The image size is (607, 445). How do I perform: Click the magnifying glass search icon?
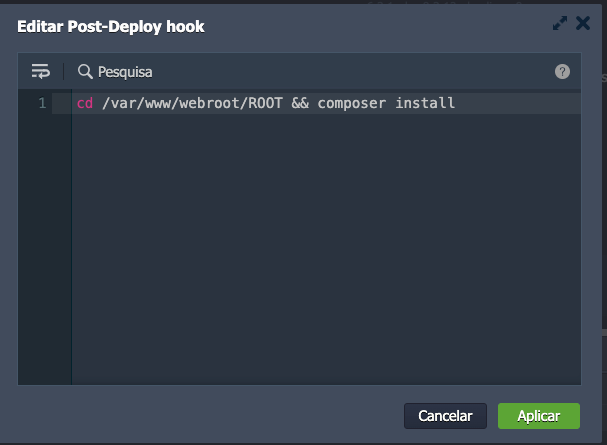click(x=84, y=72)
